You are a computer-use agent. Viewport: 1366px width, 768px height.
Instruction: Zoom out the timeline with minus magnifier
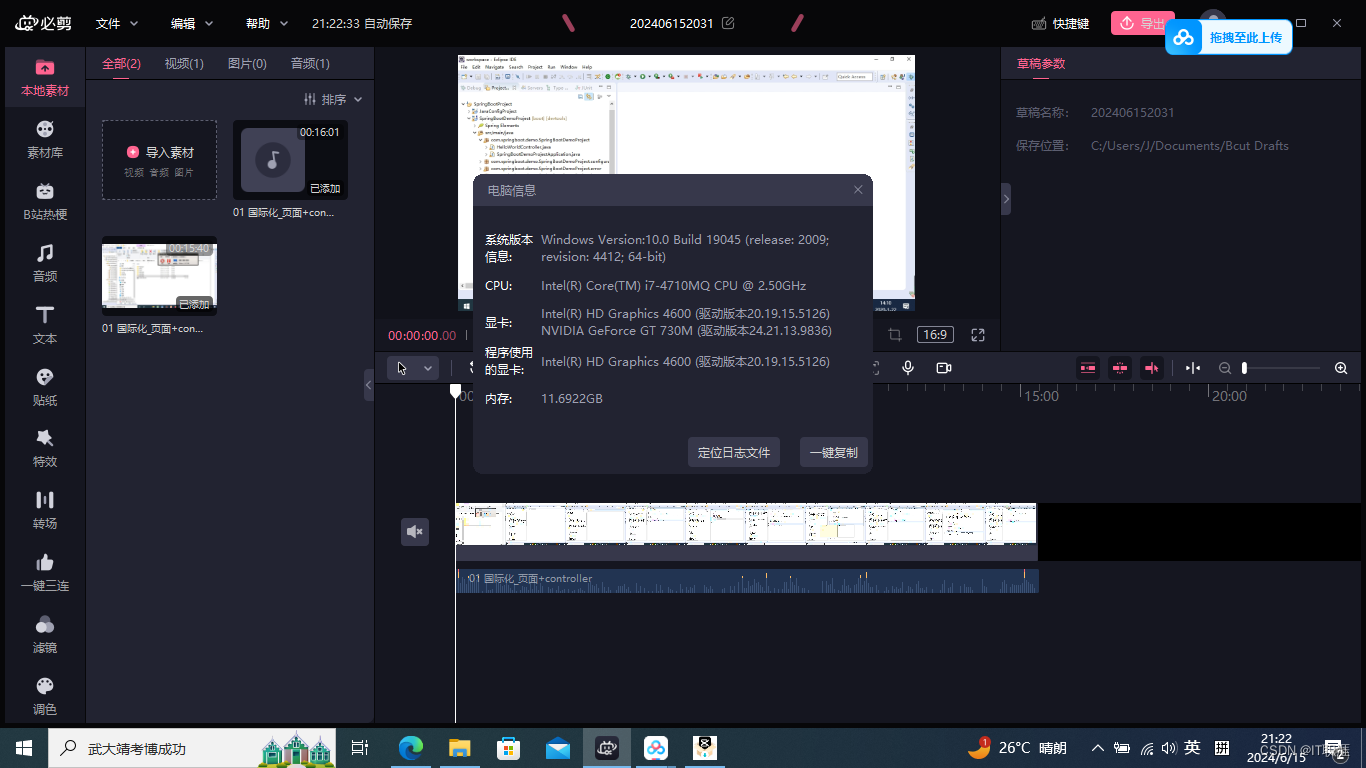point(1225,368)
